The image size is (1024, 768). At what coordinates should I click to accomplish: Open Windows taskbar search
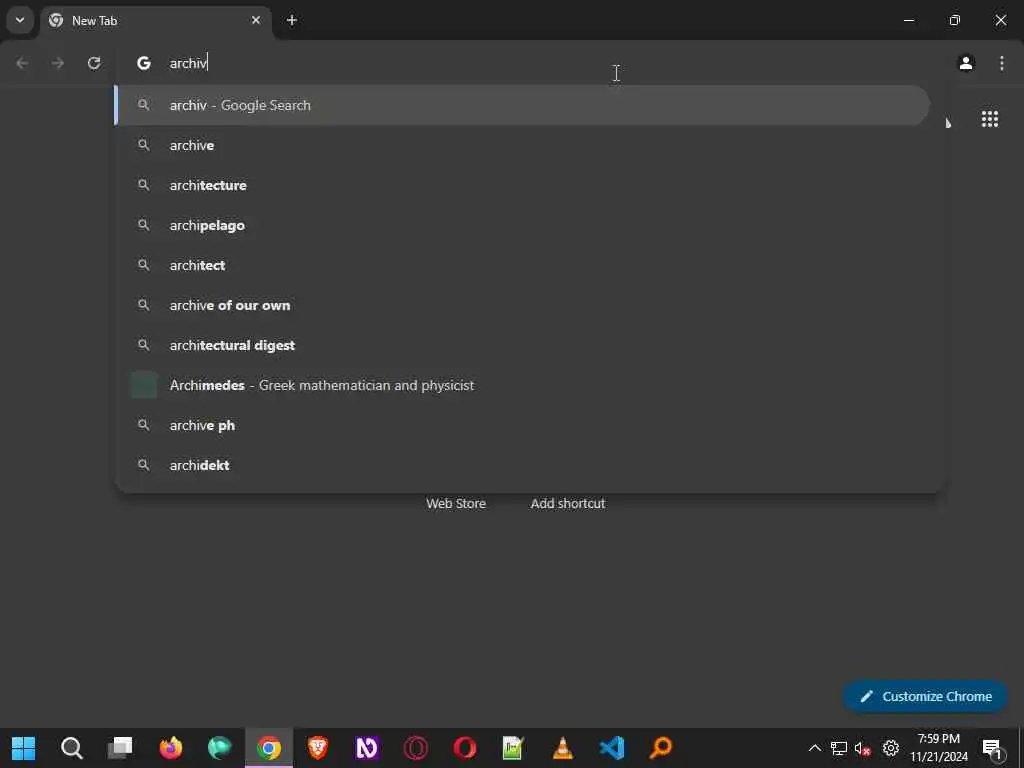pos(72,748)
